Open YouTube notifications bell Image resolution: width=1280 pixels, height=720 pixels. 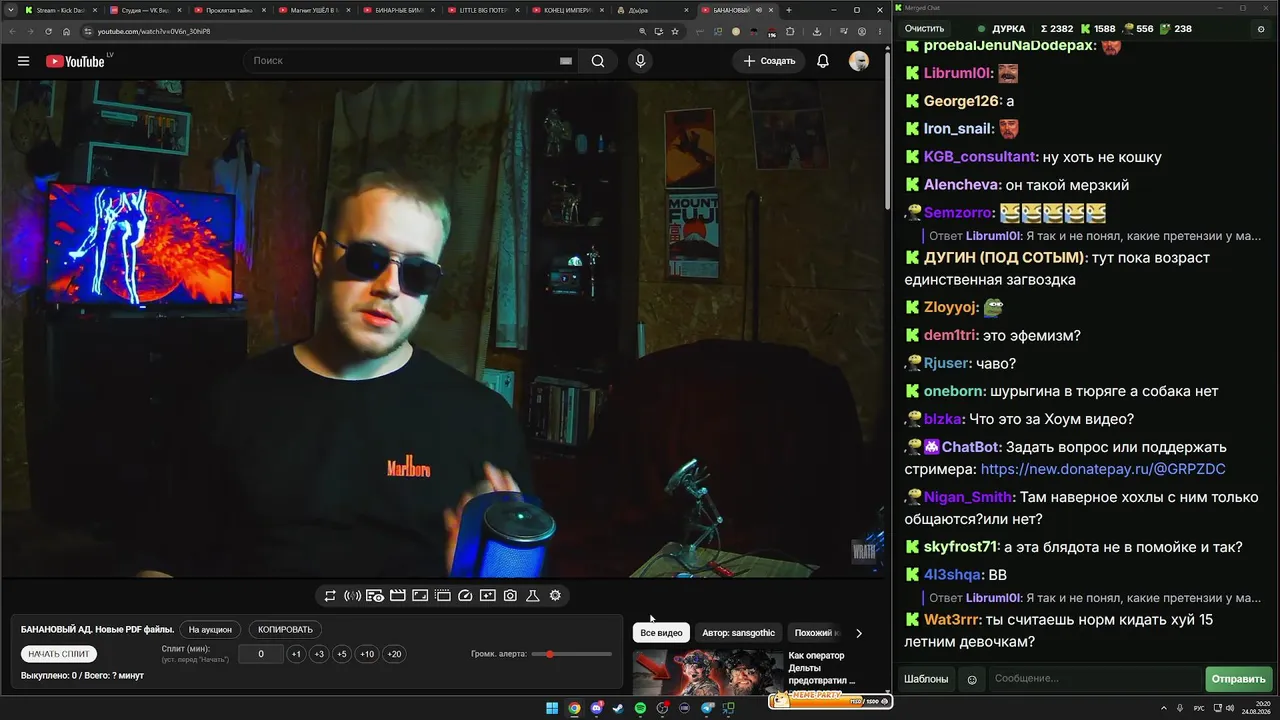click(823, 61)
